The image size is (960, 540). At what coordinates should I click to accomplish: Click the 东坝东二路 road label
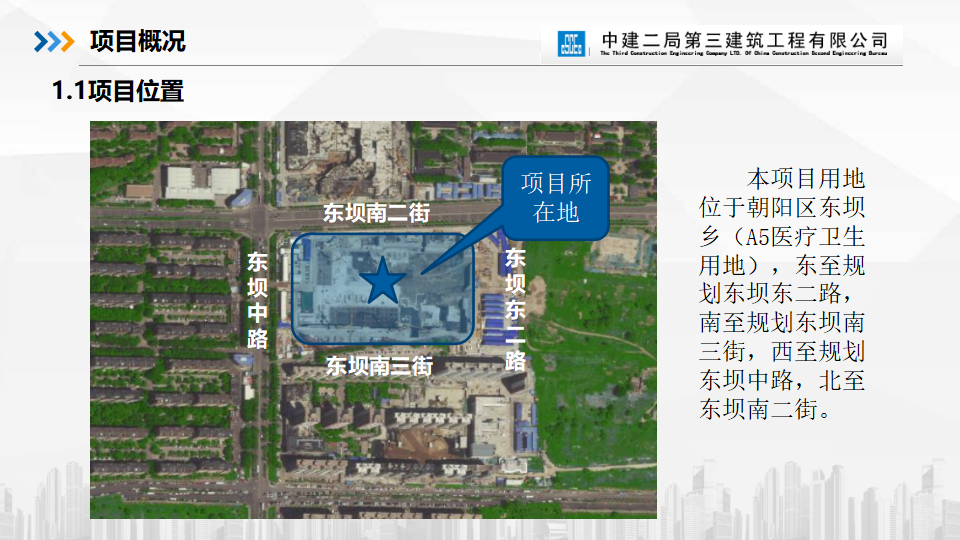pos(515,308)
